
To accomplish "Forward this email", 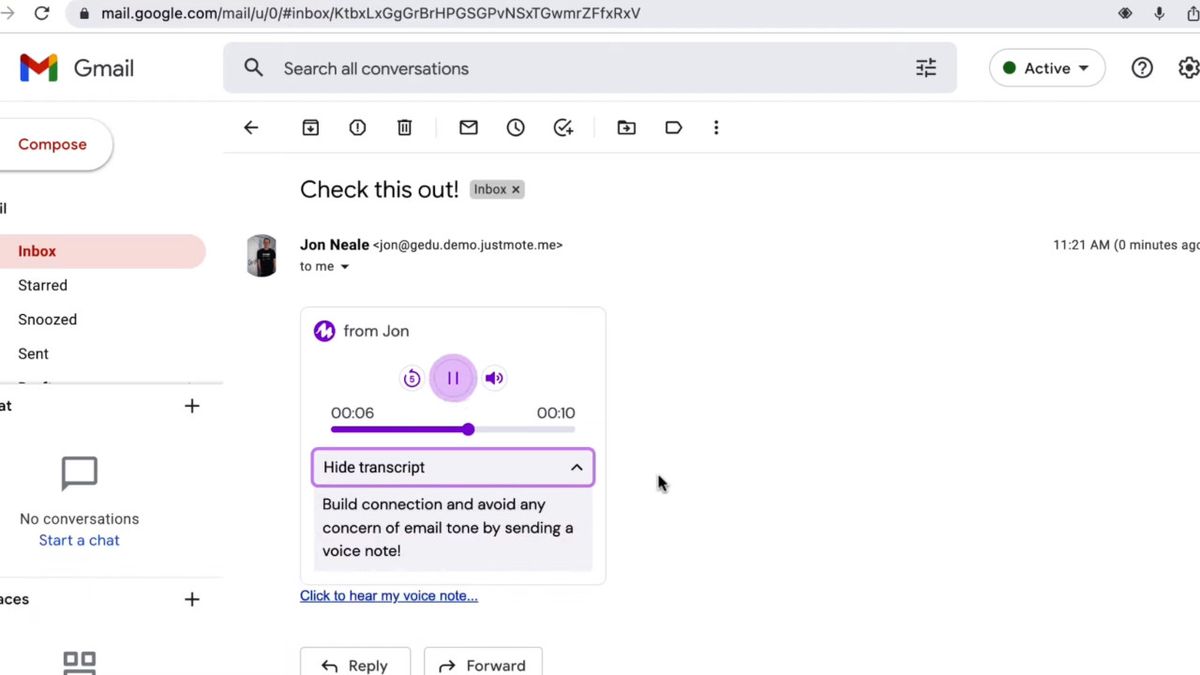I will pyautogui.click(x=483, y=664).
